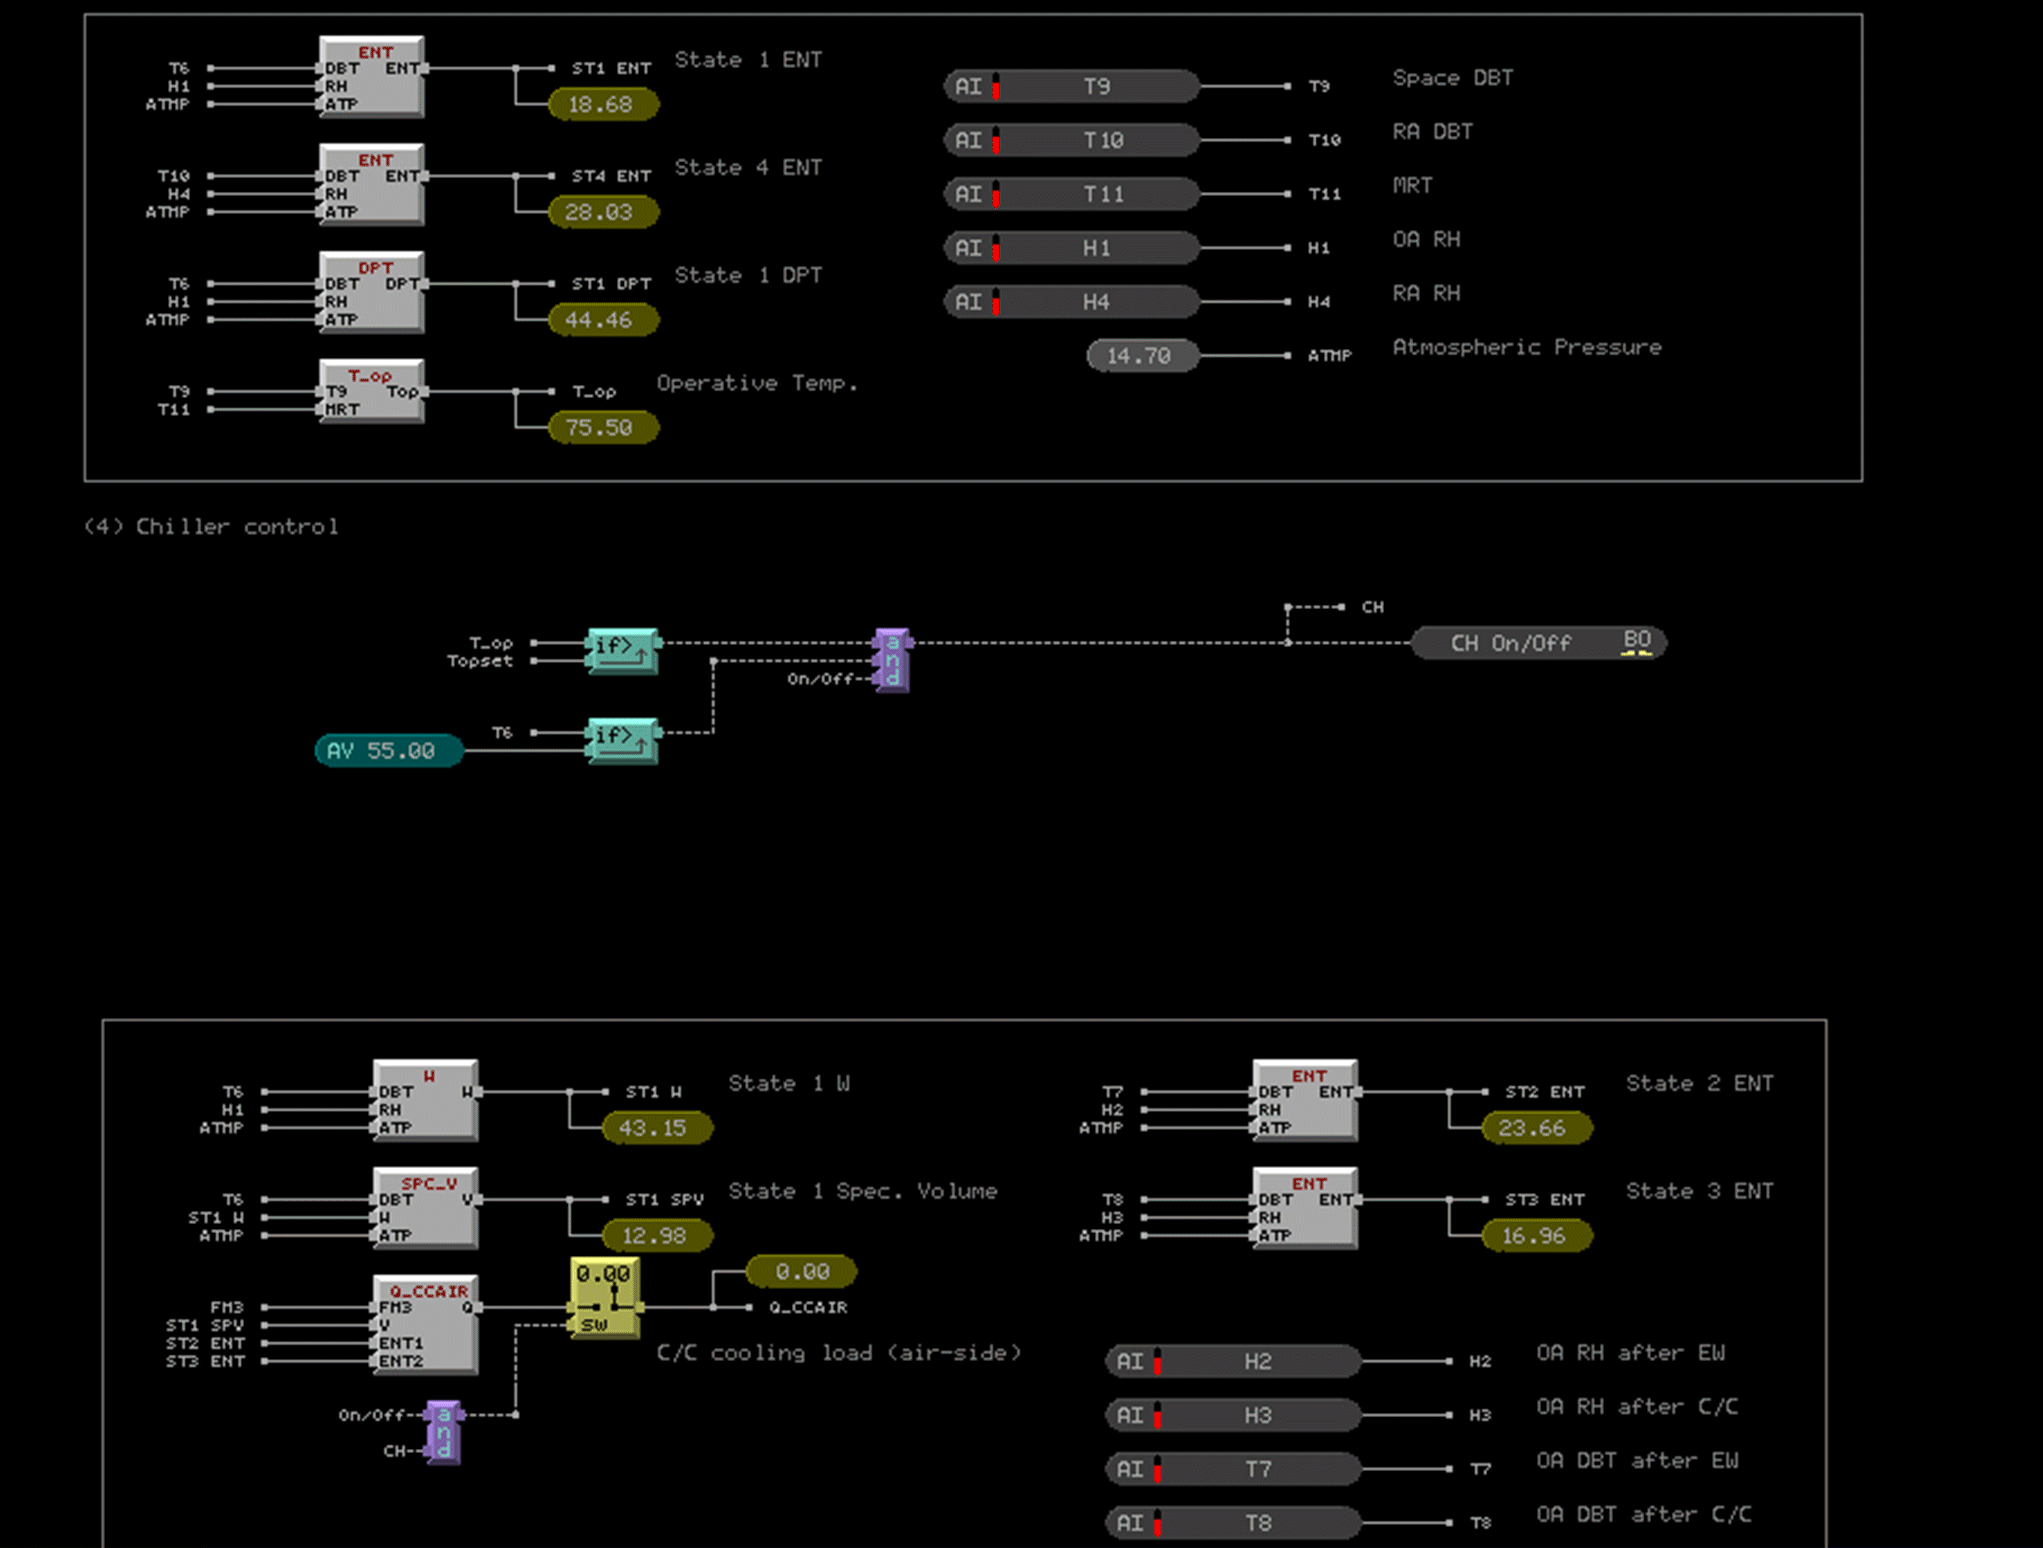The image size is (2043, 1548).
Task: Click the 'Operative Temp.' label
Action: [x=757, y=384]
